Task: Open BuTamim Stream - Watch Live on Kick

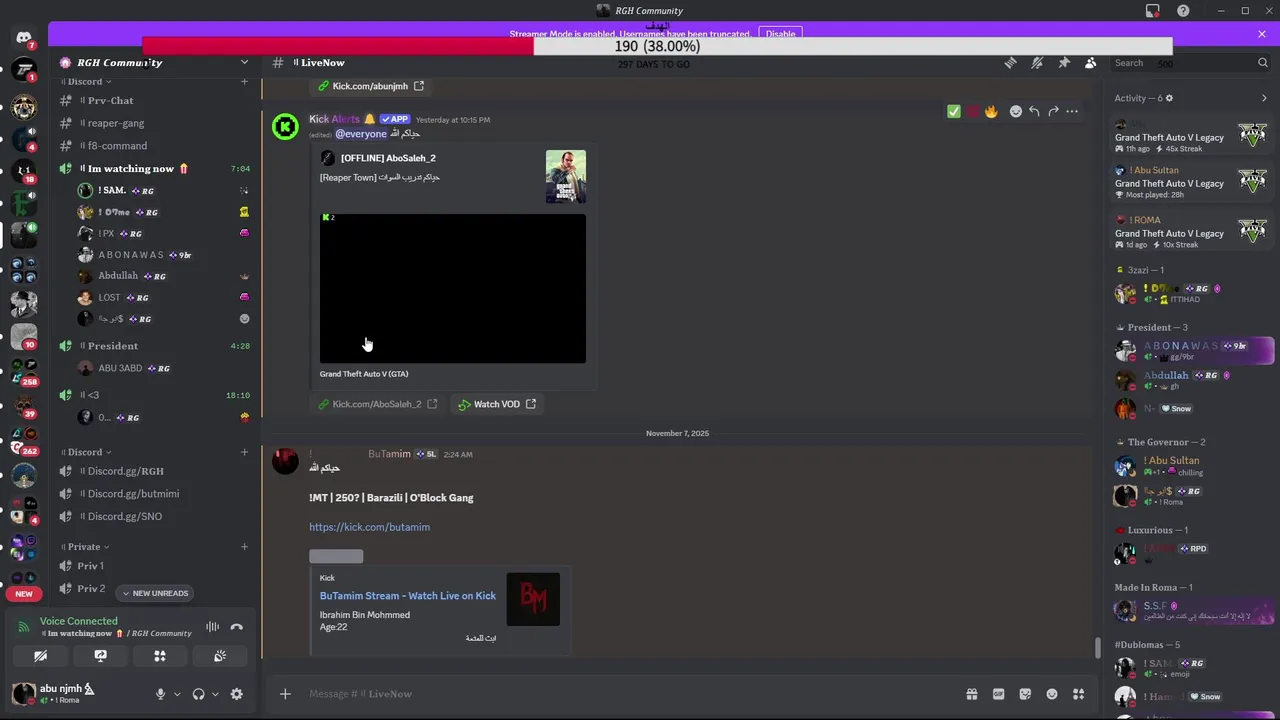Action: tap(408, 596)
